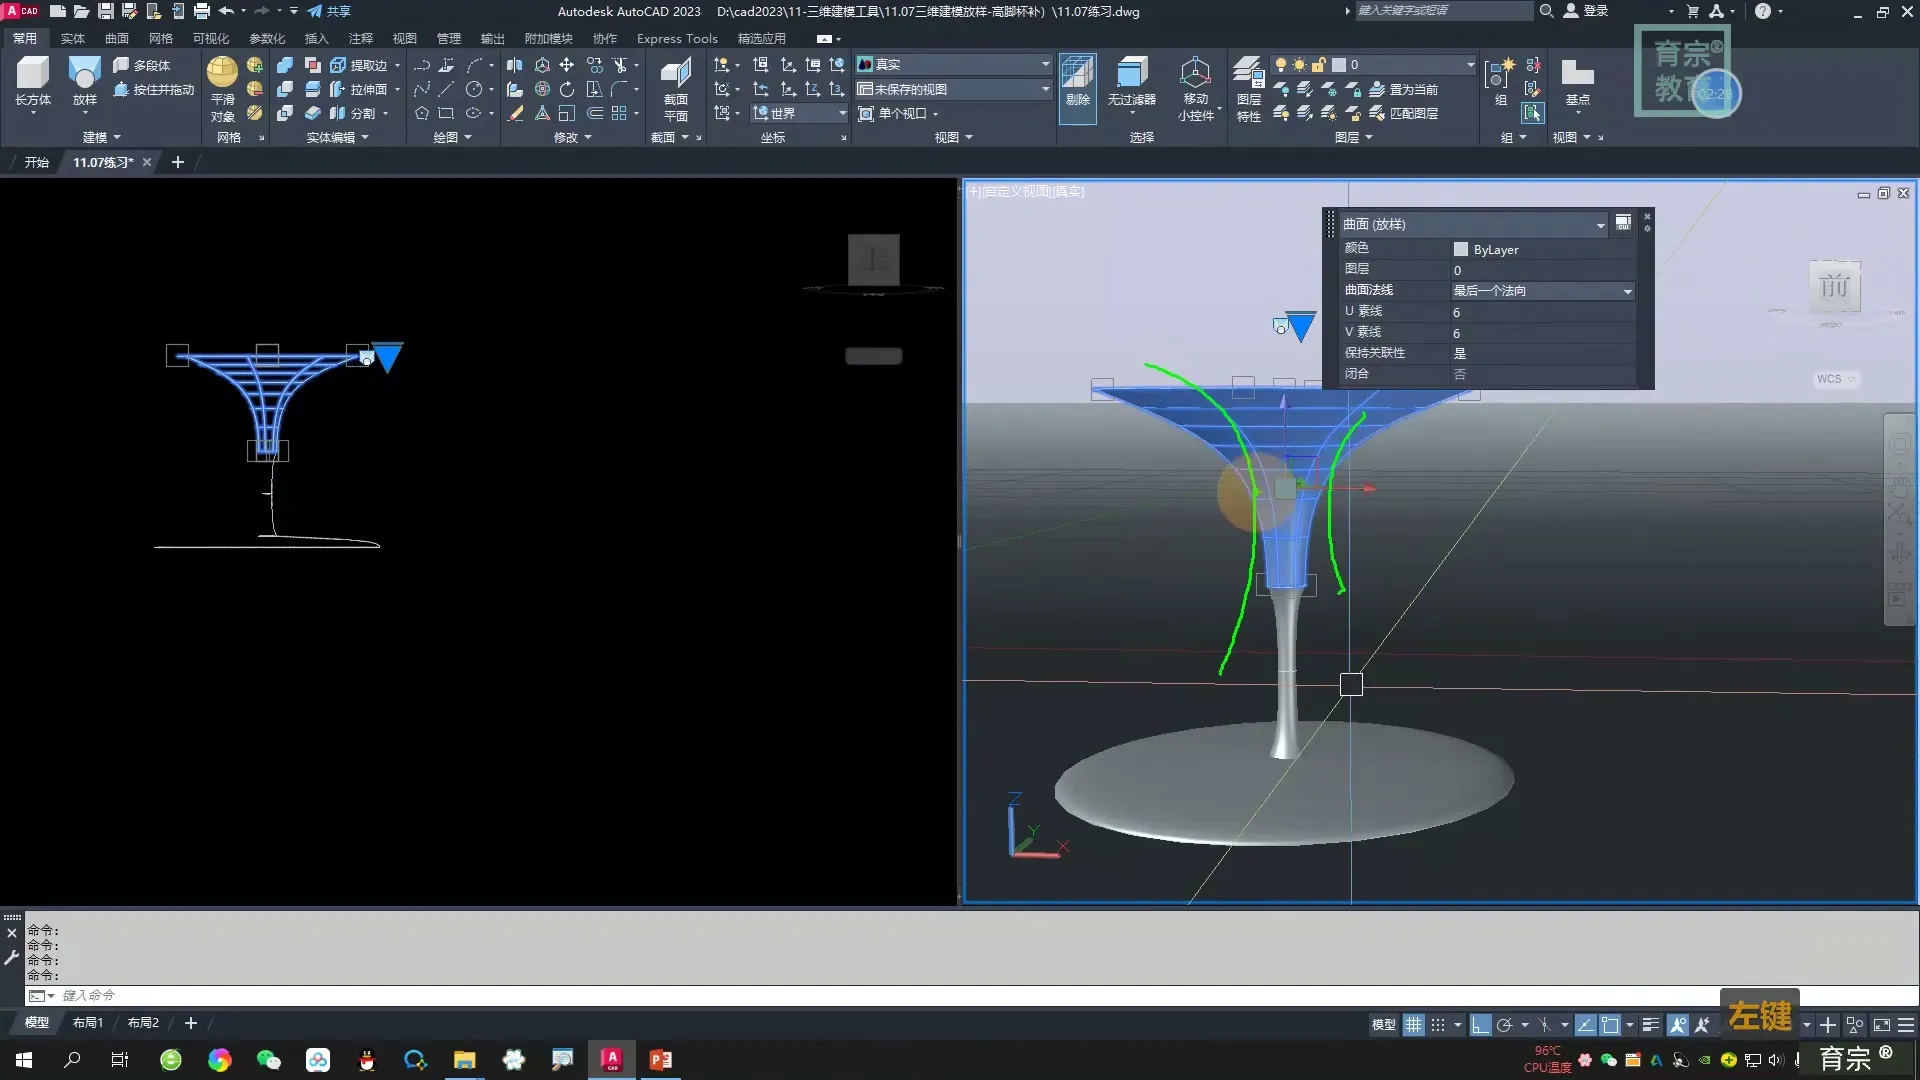The image size is (1920, 1080).
Task: Toggle the grid display in status bar
Action: coord(1413,1025)
